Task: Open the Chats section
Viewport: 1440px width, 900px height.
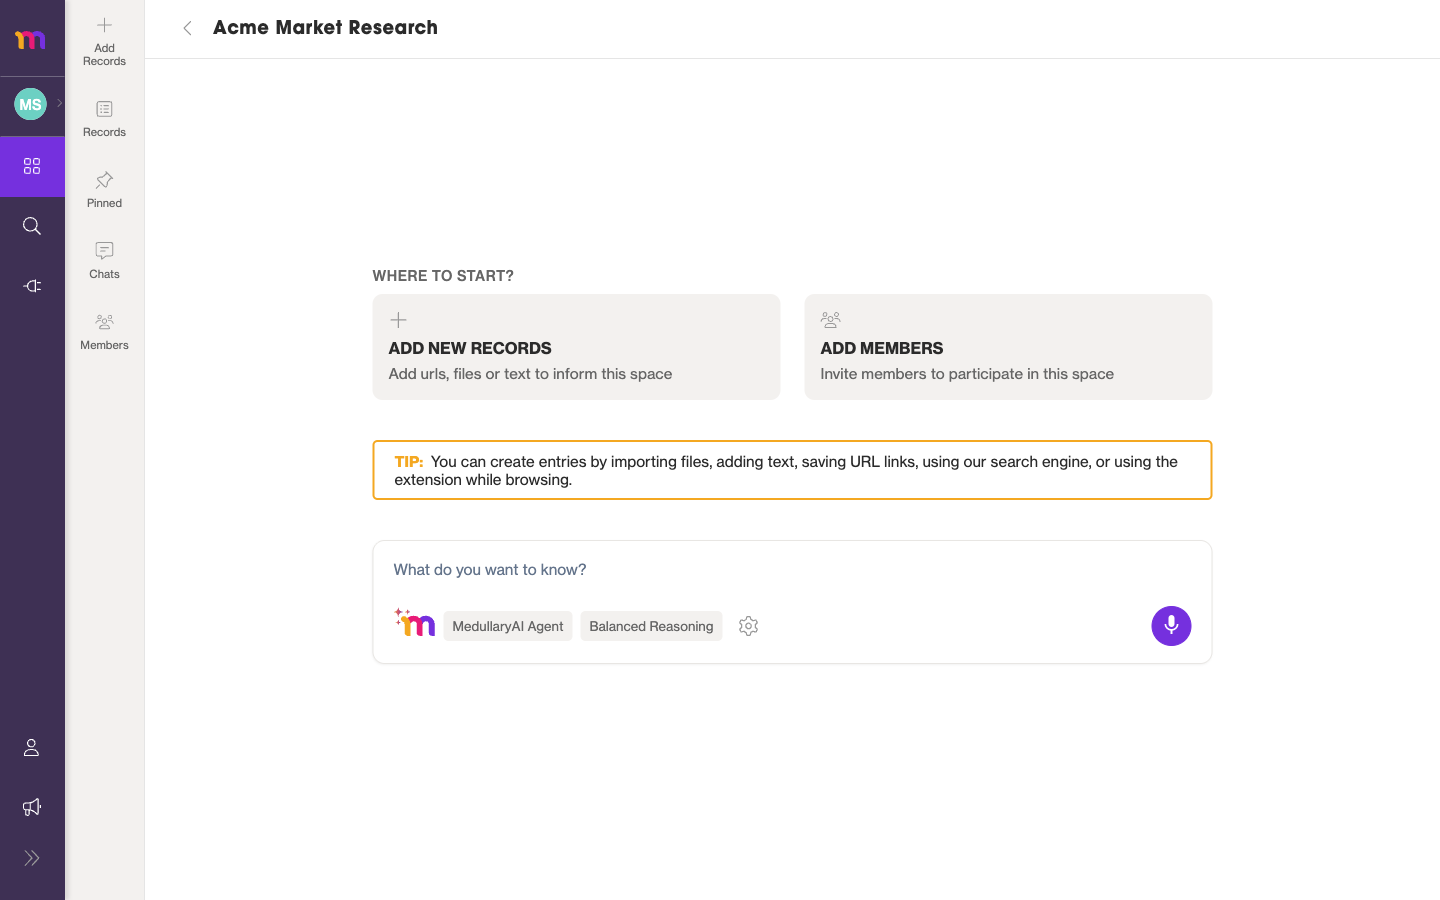Action: click(x=104, y=261)
